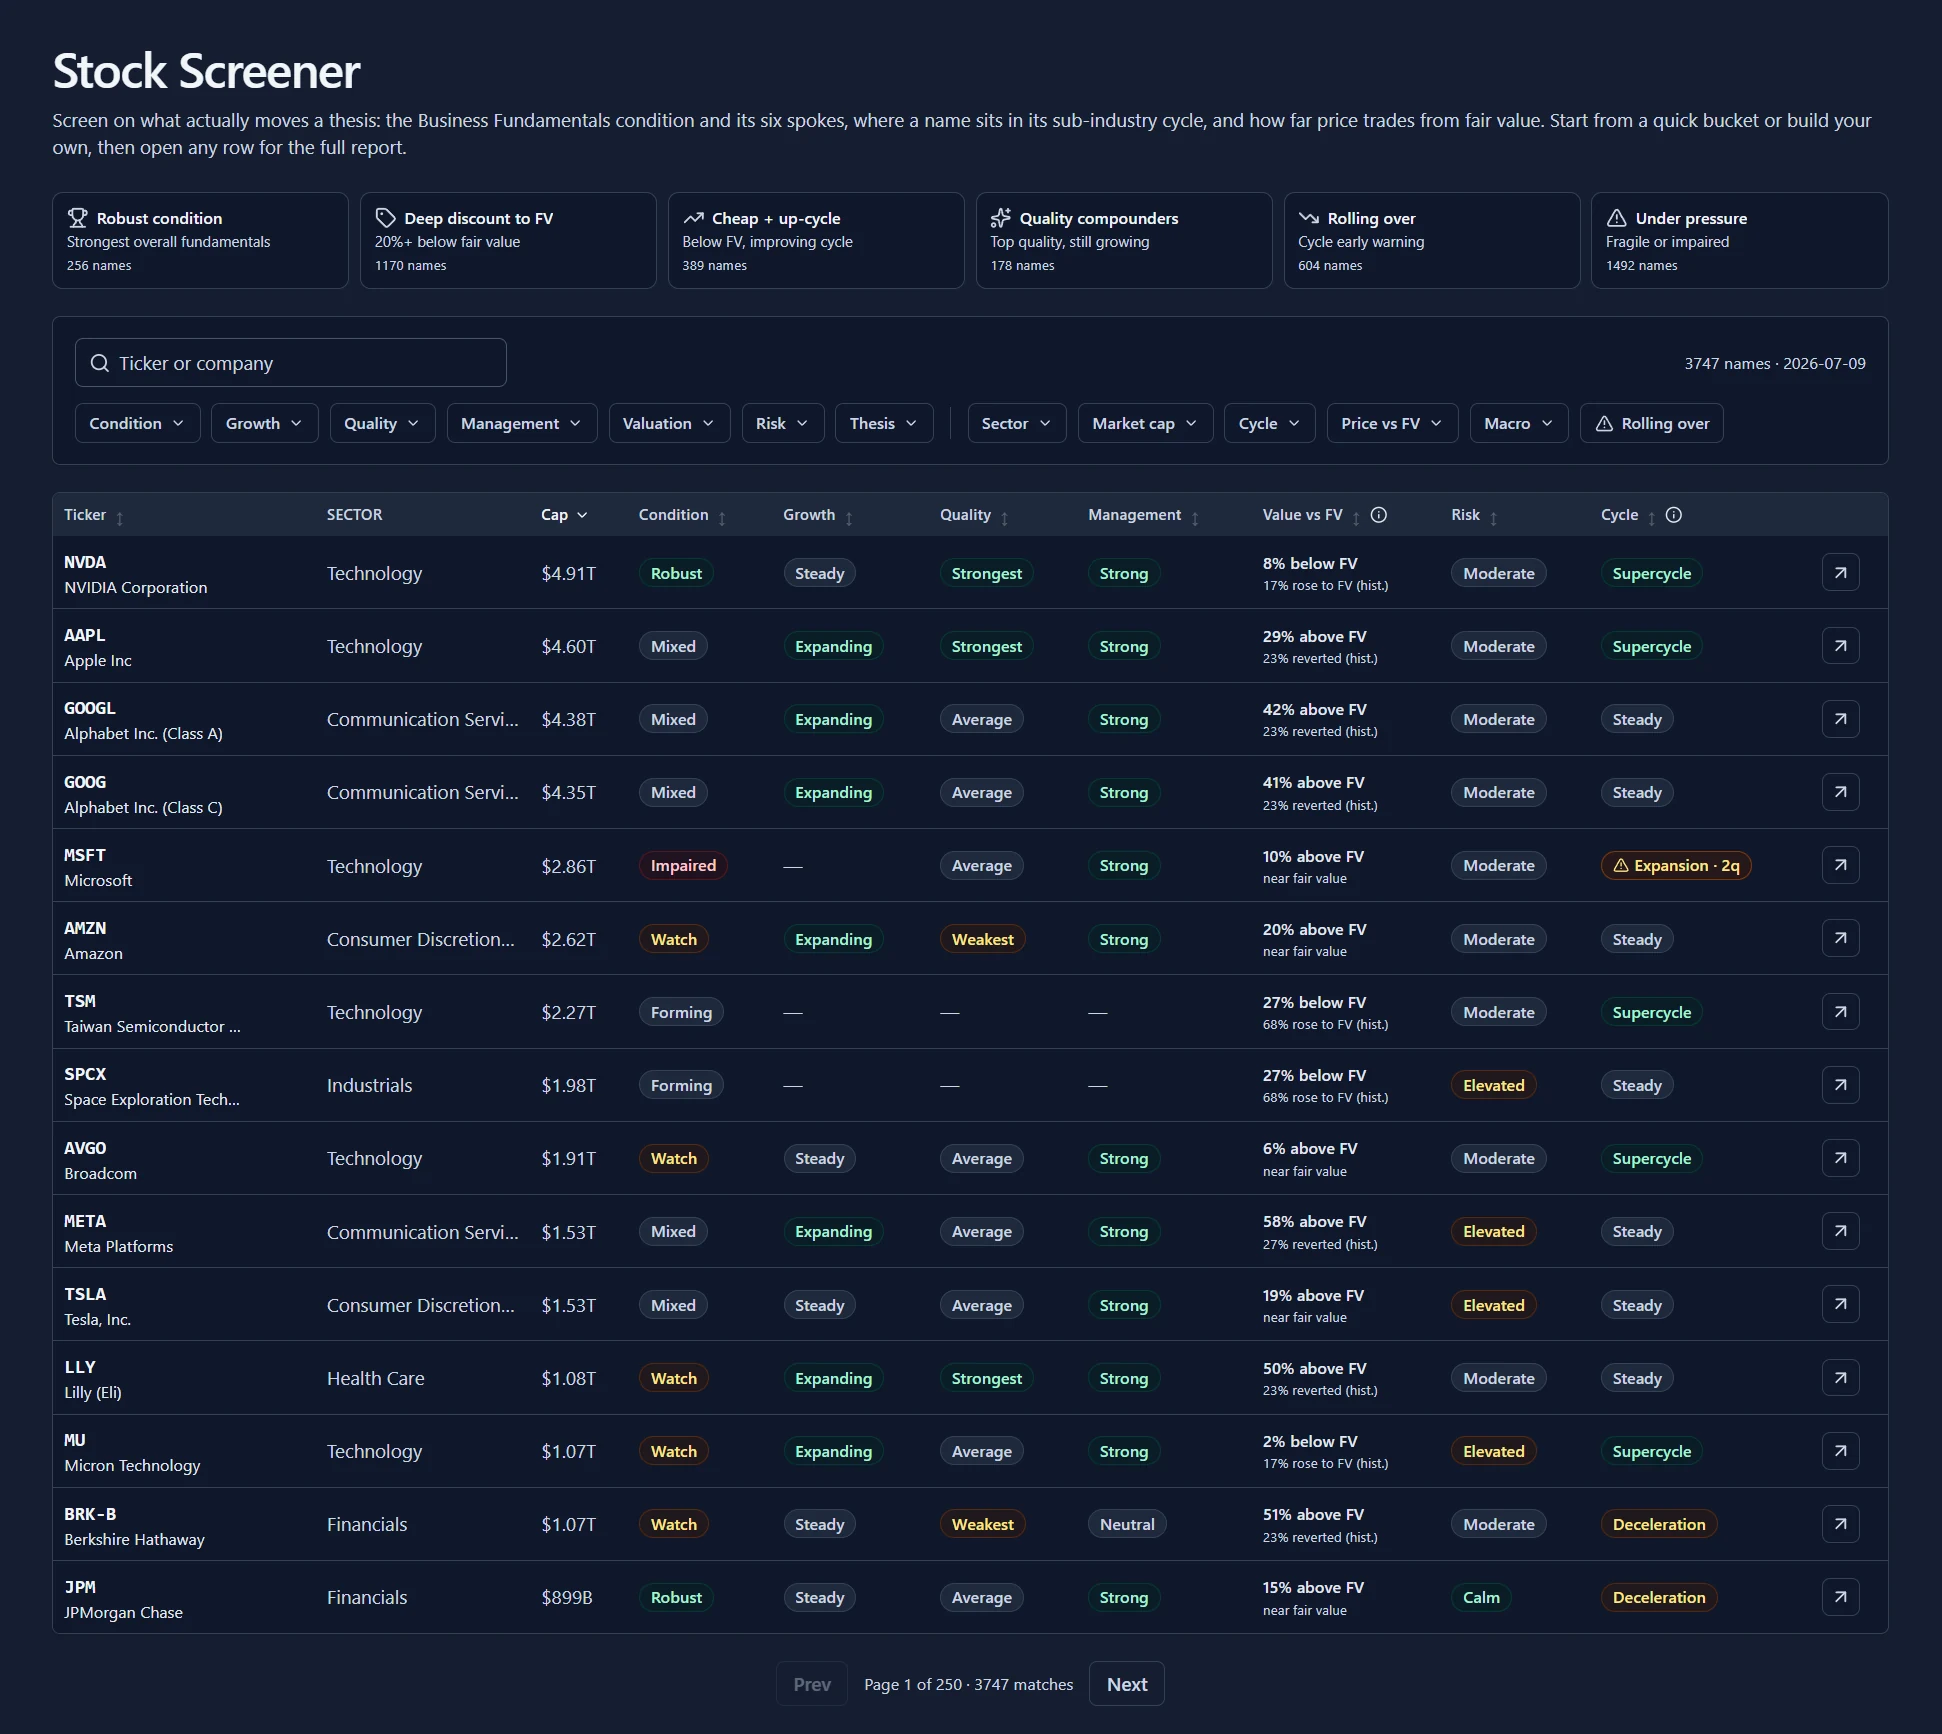The height and width of the screenshot is (1734, 1942).
Task: Click META 58% above FV value
Action: pos(1314,1222)
